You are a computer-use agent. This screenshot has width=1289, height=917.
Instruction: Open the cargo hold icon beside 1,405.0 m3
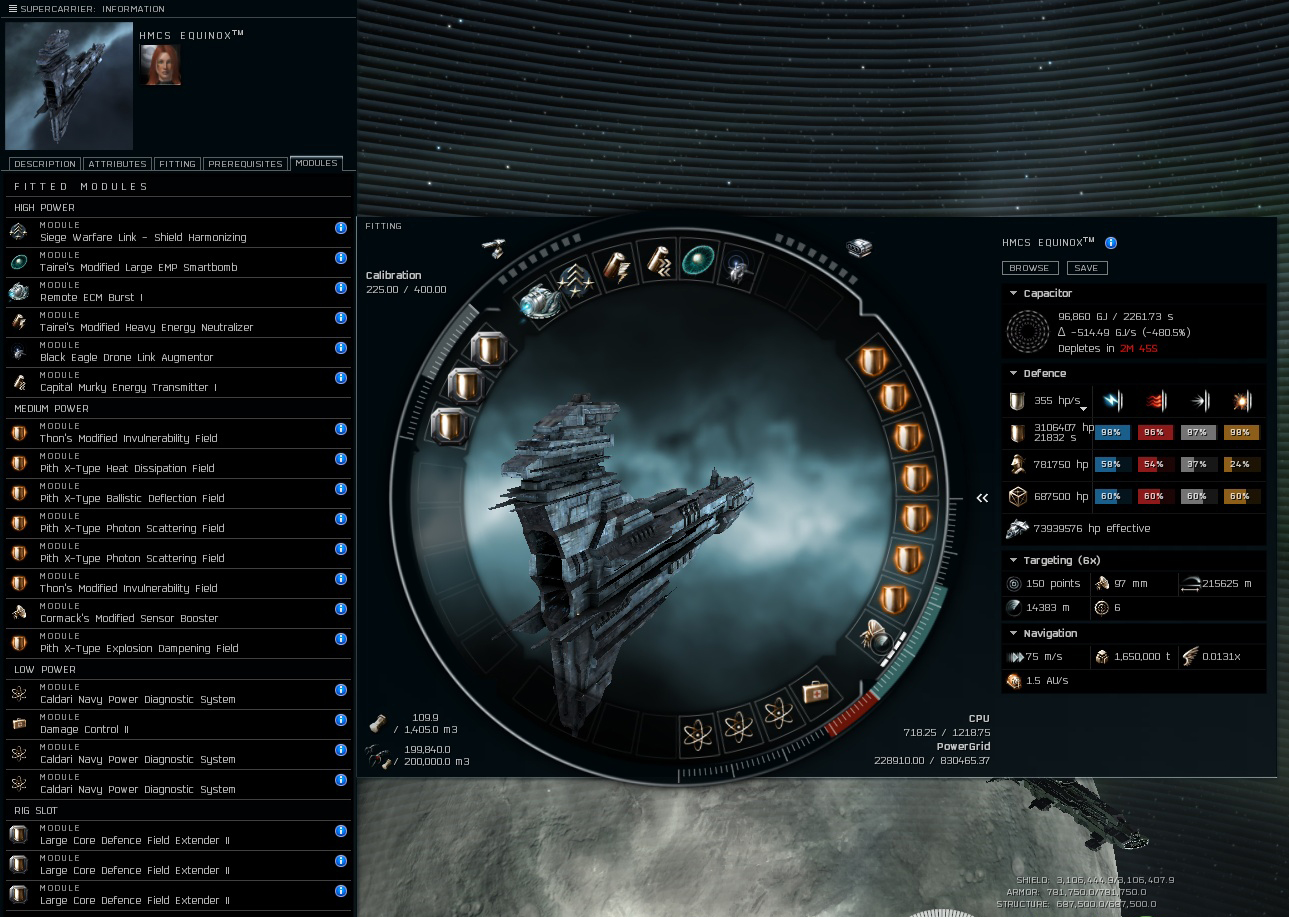[x=378, y=723]
